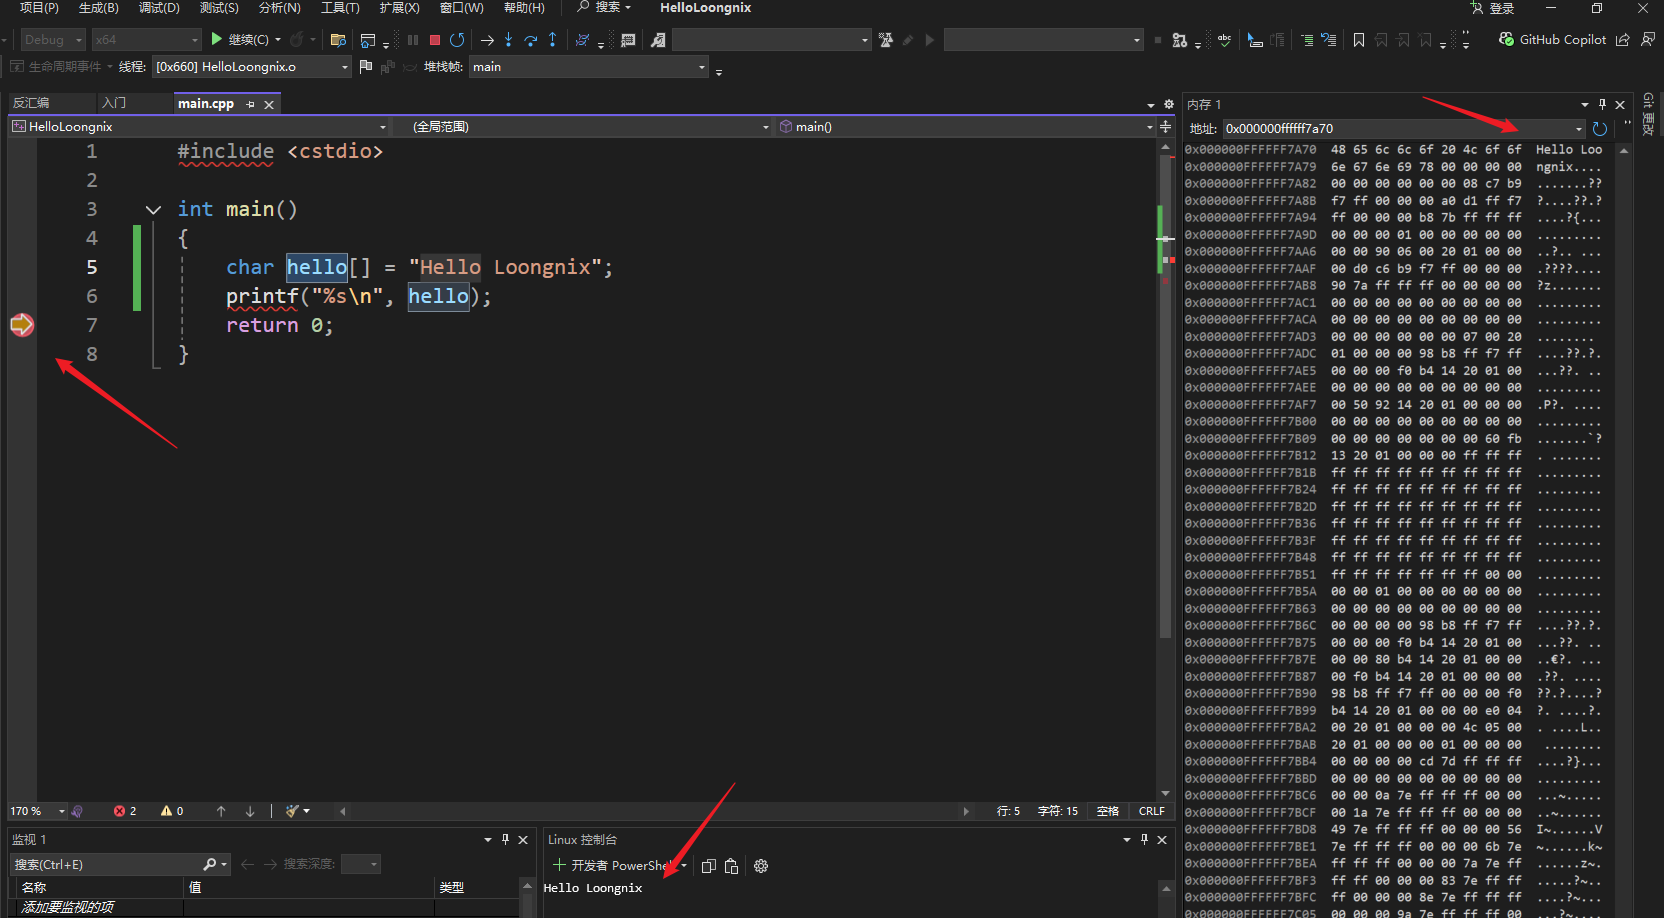Screen dimensions: 1664x918
Task: Restart the debug session
Action: point(457,40)
